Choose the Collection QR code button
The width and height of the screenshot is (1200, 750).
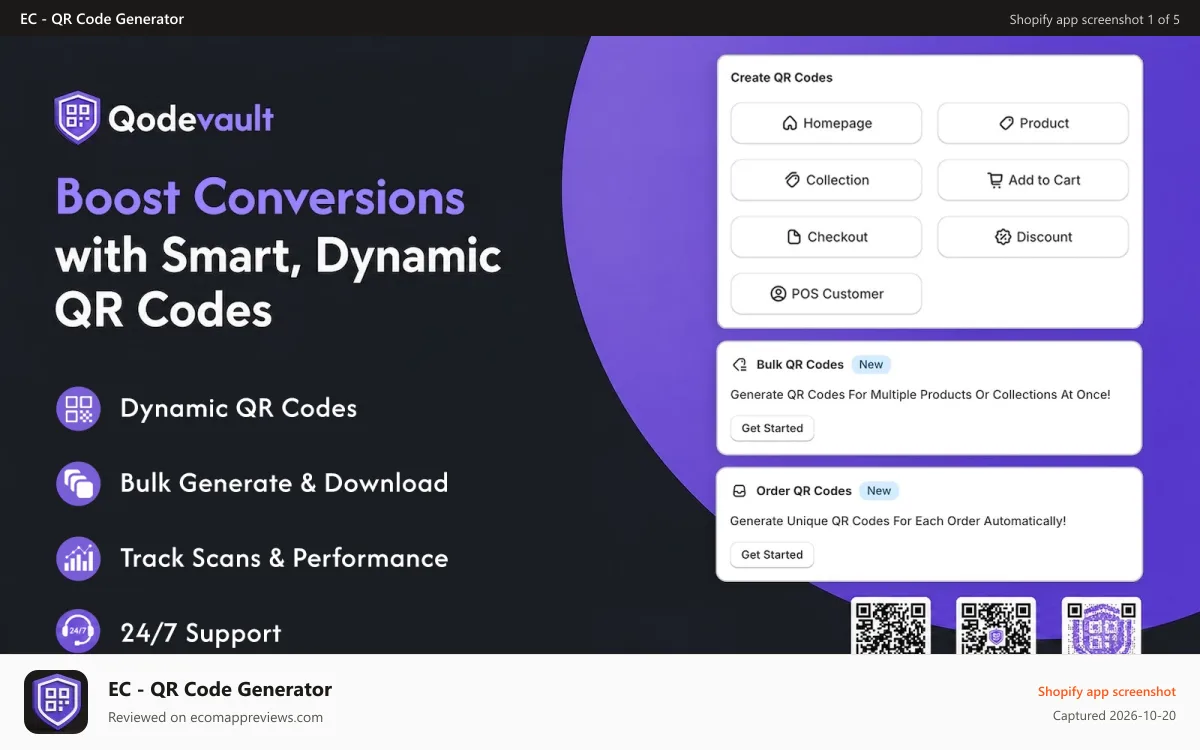pyautogui.click(x=826, y=180)
